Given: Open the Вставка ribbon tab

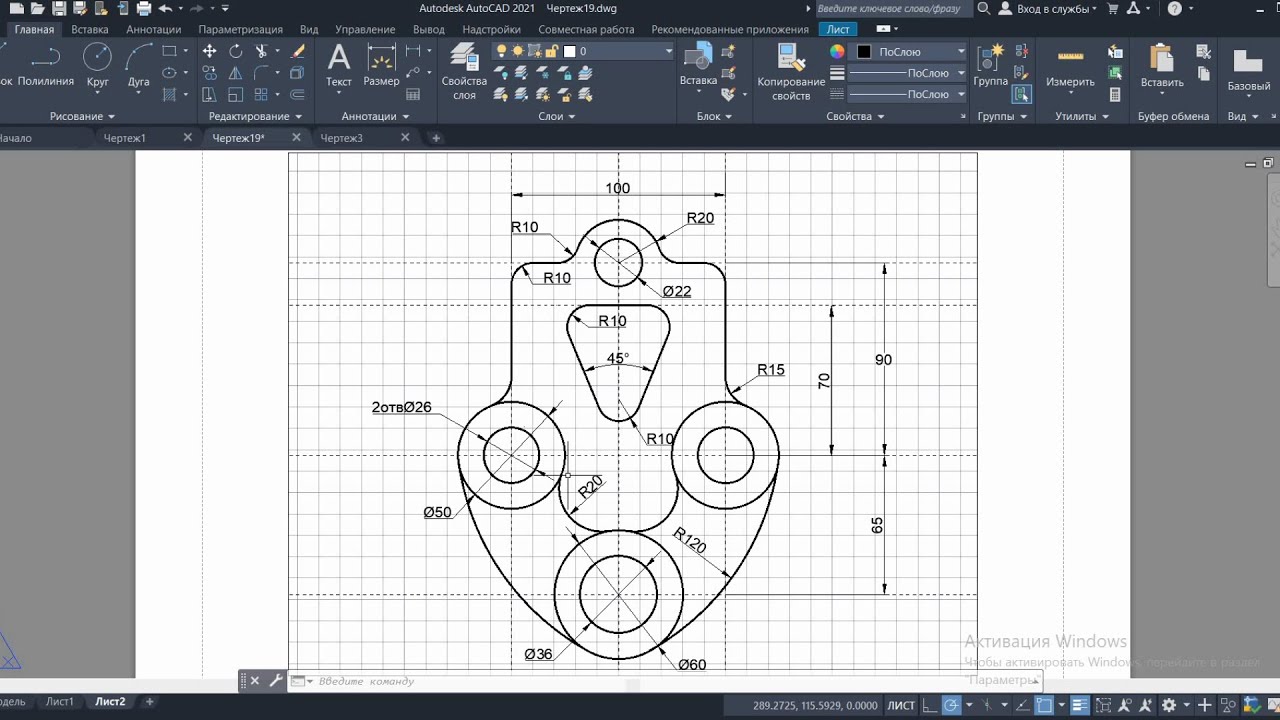Looking at the screenshot, I should (x=90, y=30).
